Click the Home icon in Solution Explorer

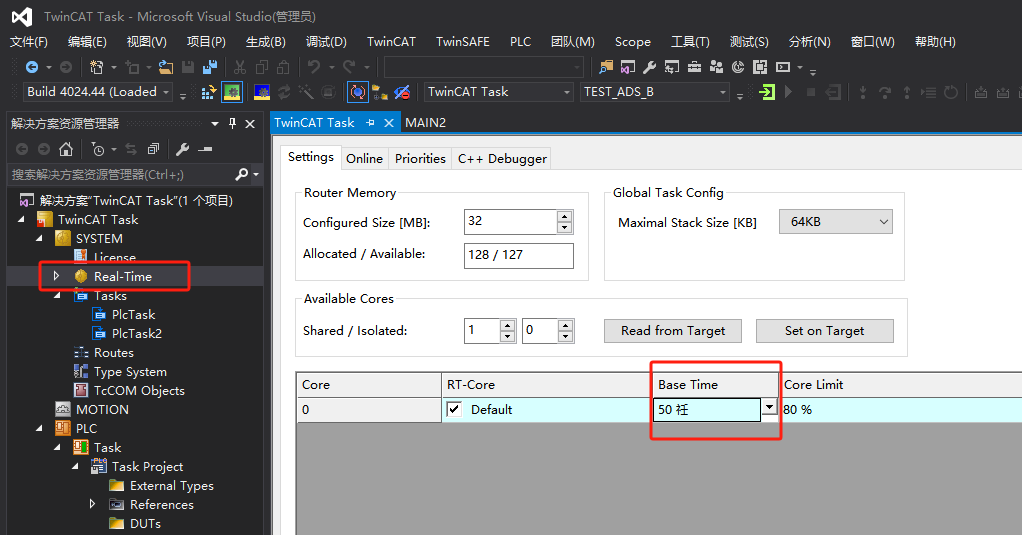coord(66,149)
